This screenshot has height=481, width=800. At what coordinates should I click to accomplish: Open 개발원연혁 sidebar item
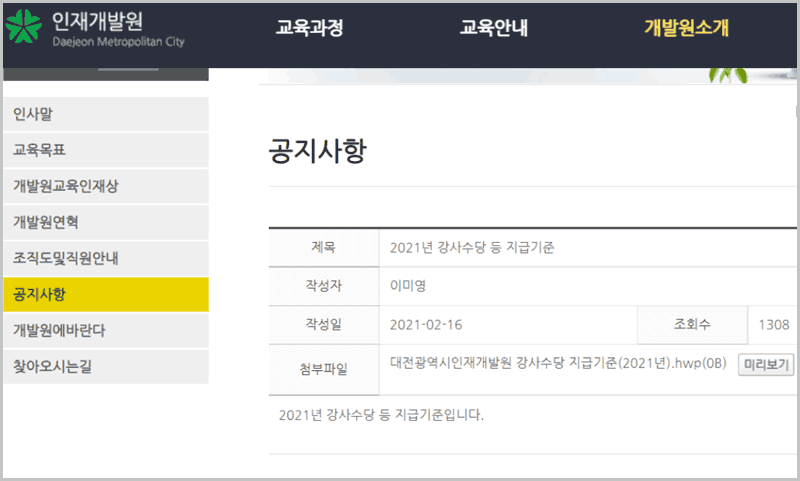[x=106, y=222]
